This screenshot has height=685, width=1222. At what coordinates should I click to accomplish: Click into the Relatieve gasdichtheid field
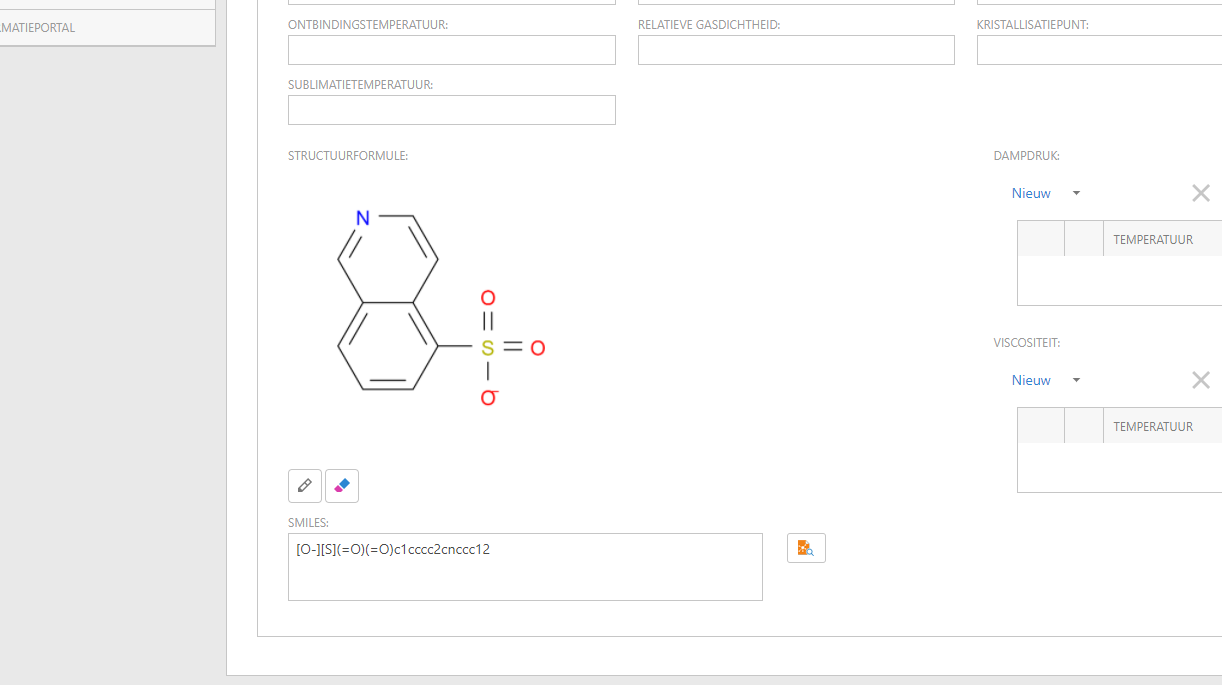pyautogui.click(x=796, y=50)
